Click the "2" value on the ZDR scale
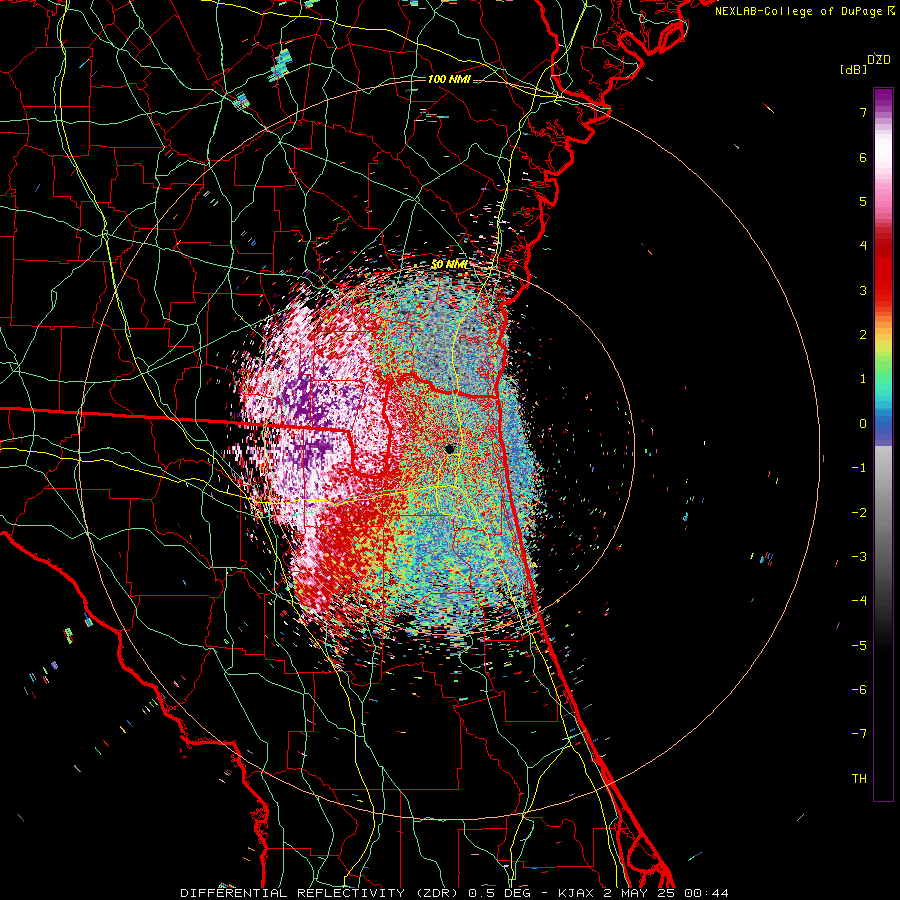The height and width of the screenshot is (900, 900). click(x=863, y=335)
